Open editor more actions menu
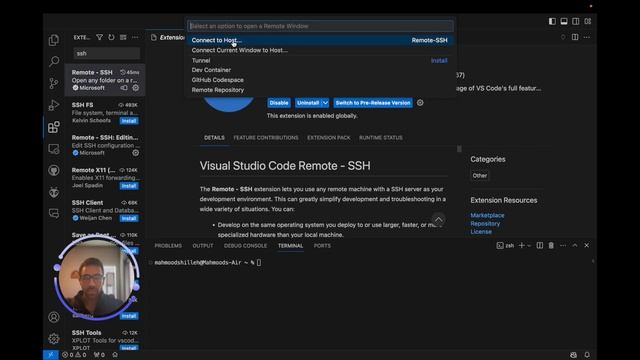 [x=587, y=37]
